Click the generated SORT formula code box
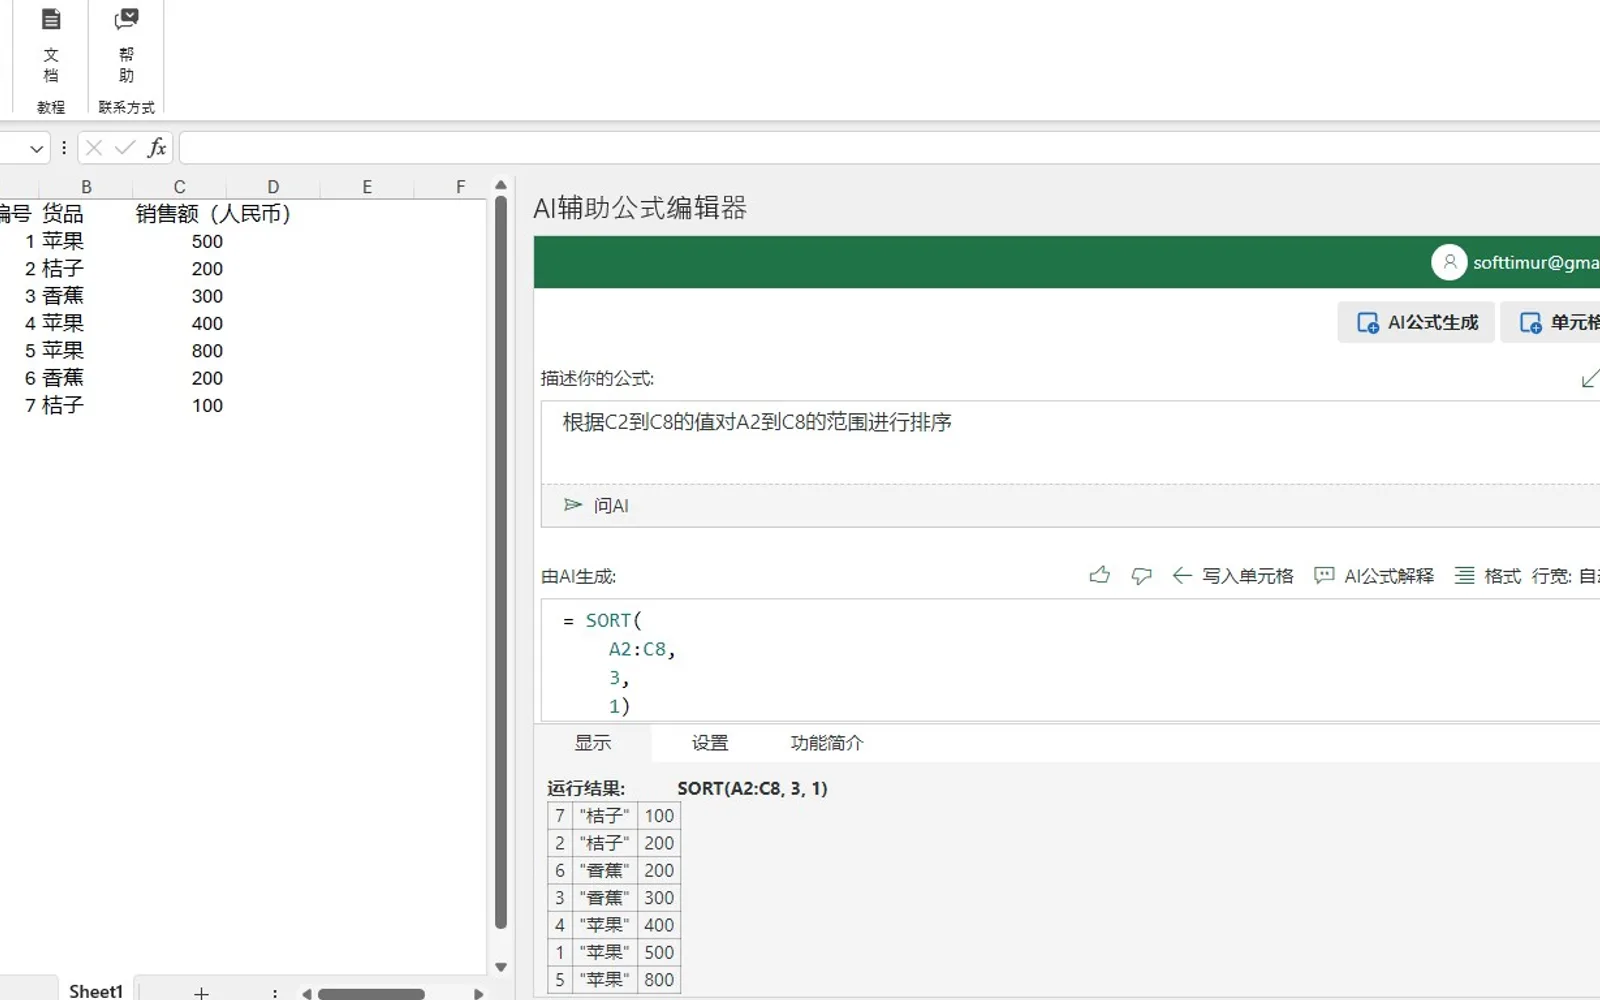The image size is (1600, 1000). click(1070, 660)
